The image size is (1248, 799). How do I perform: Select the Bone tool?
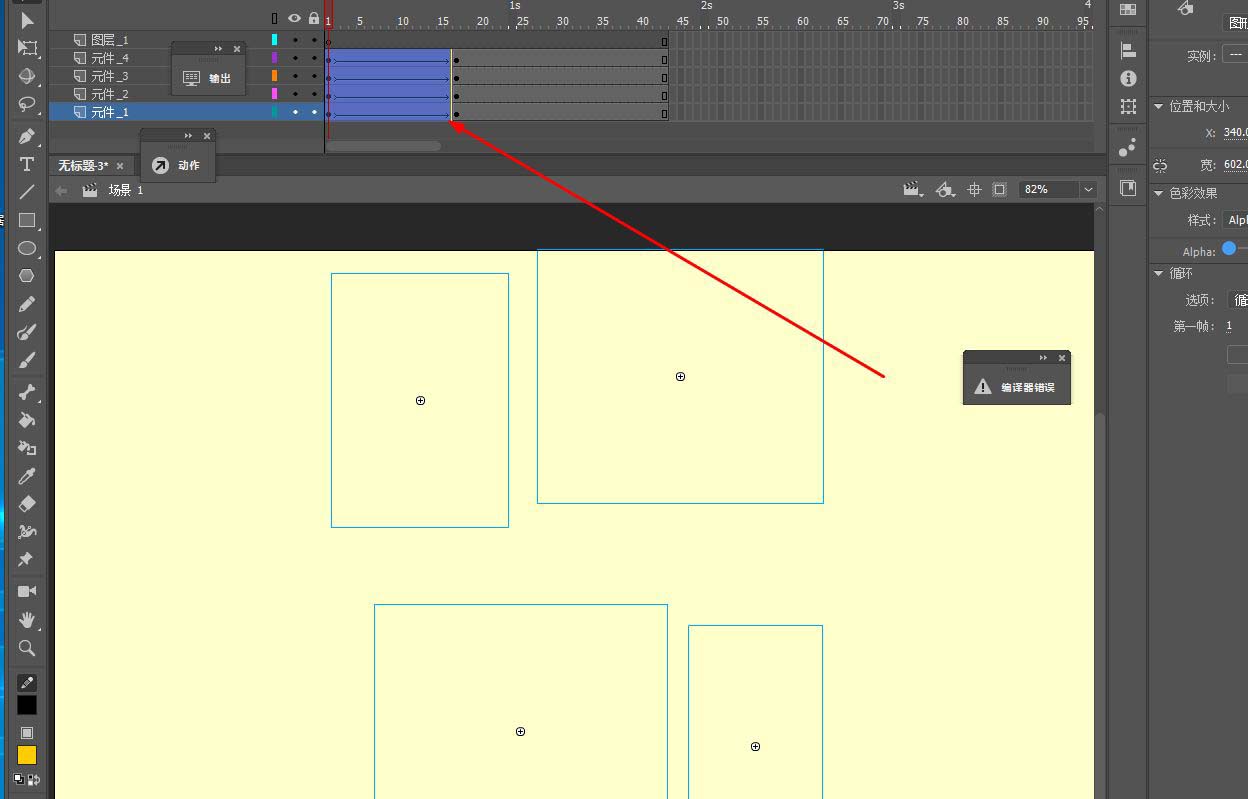(27, 392)
